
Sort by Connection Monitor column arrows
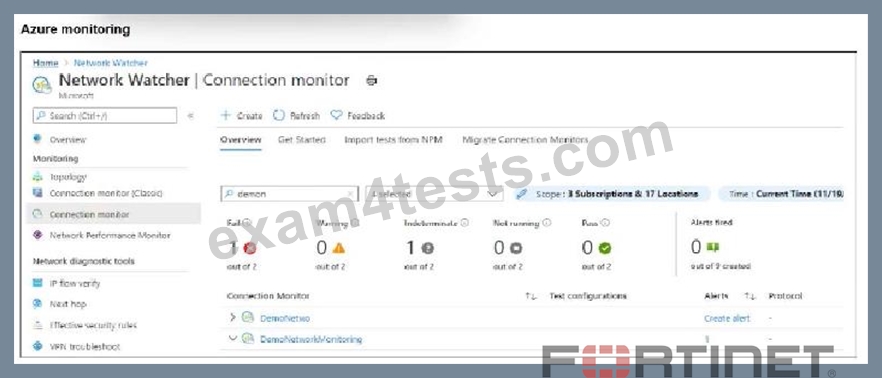531,296
